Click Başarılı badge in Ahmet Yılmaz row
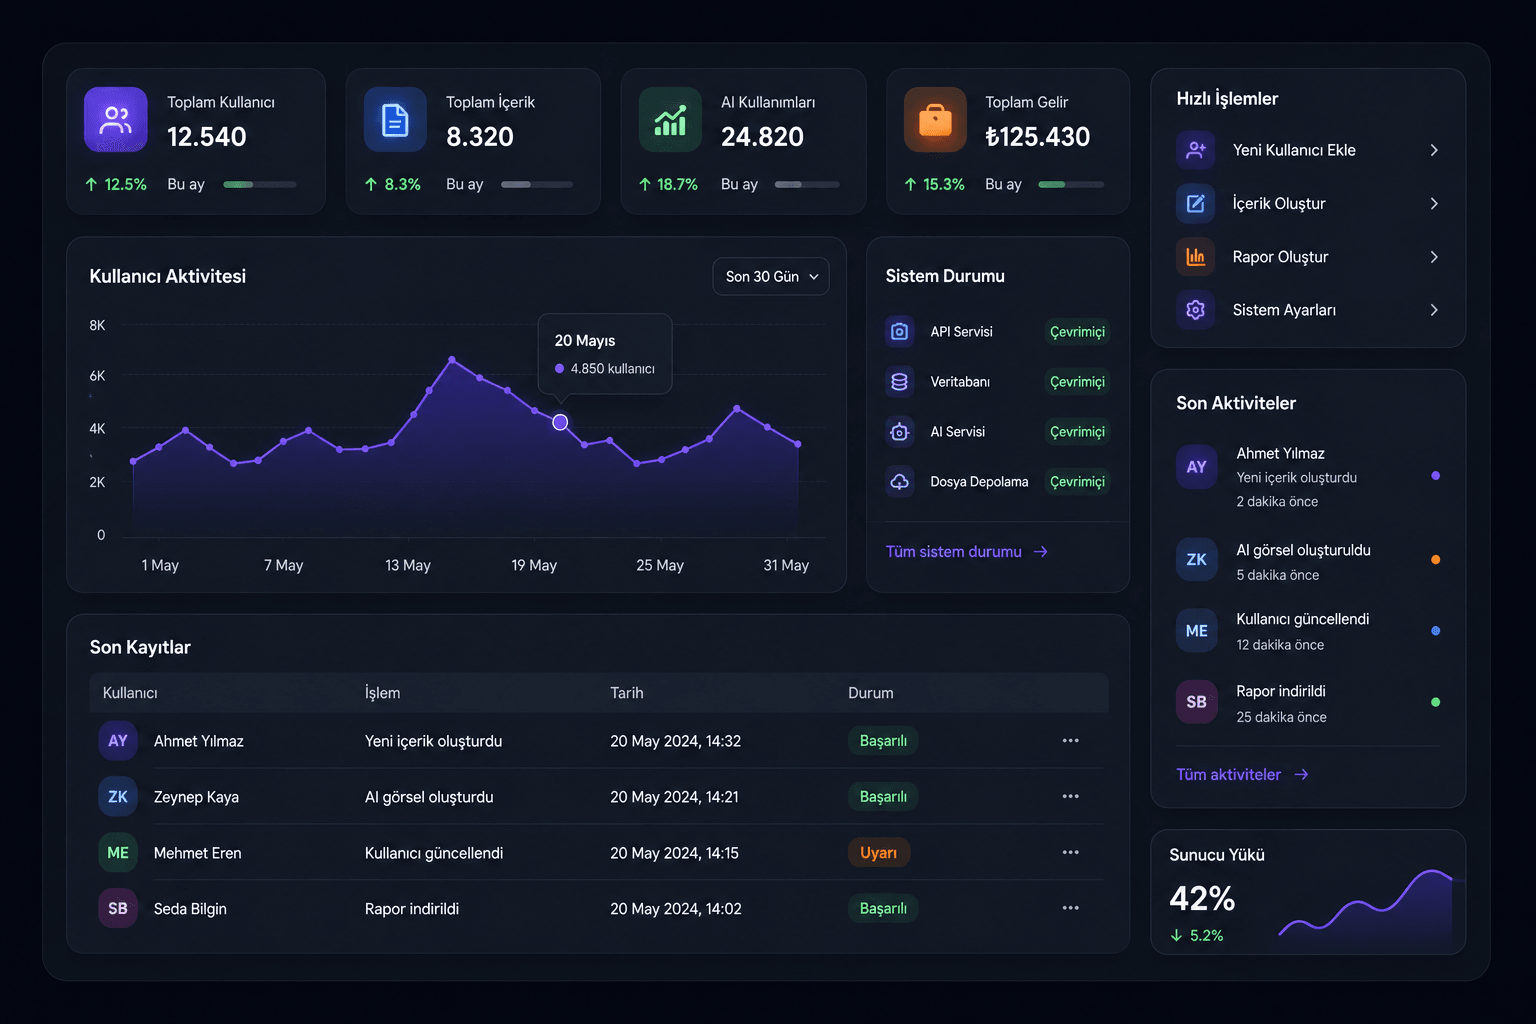Viewport: 1536px width, 1024px height. pos(883,741)
